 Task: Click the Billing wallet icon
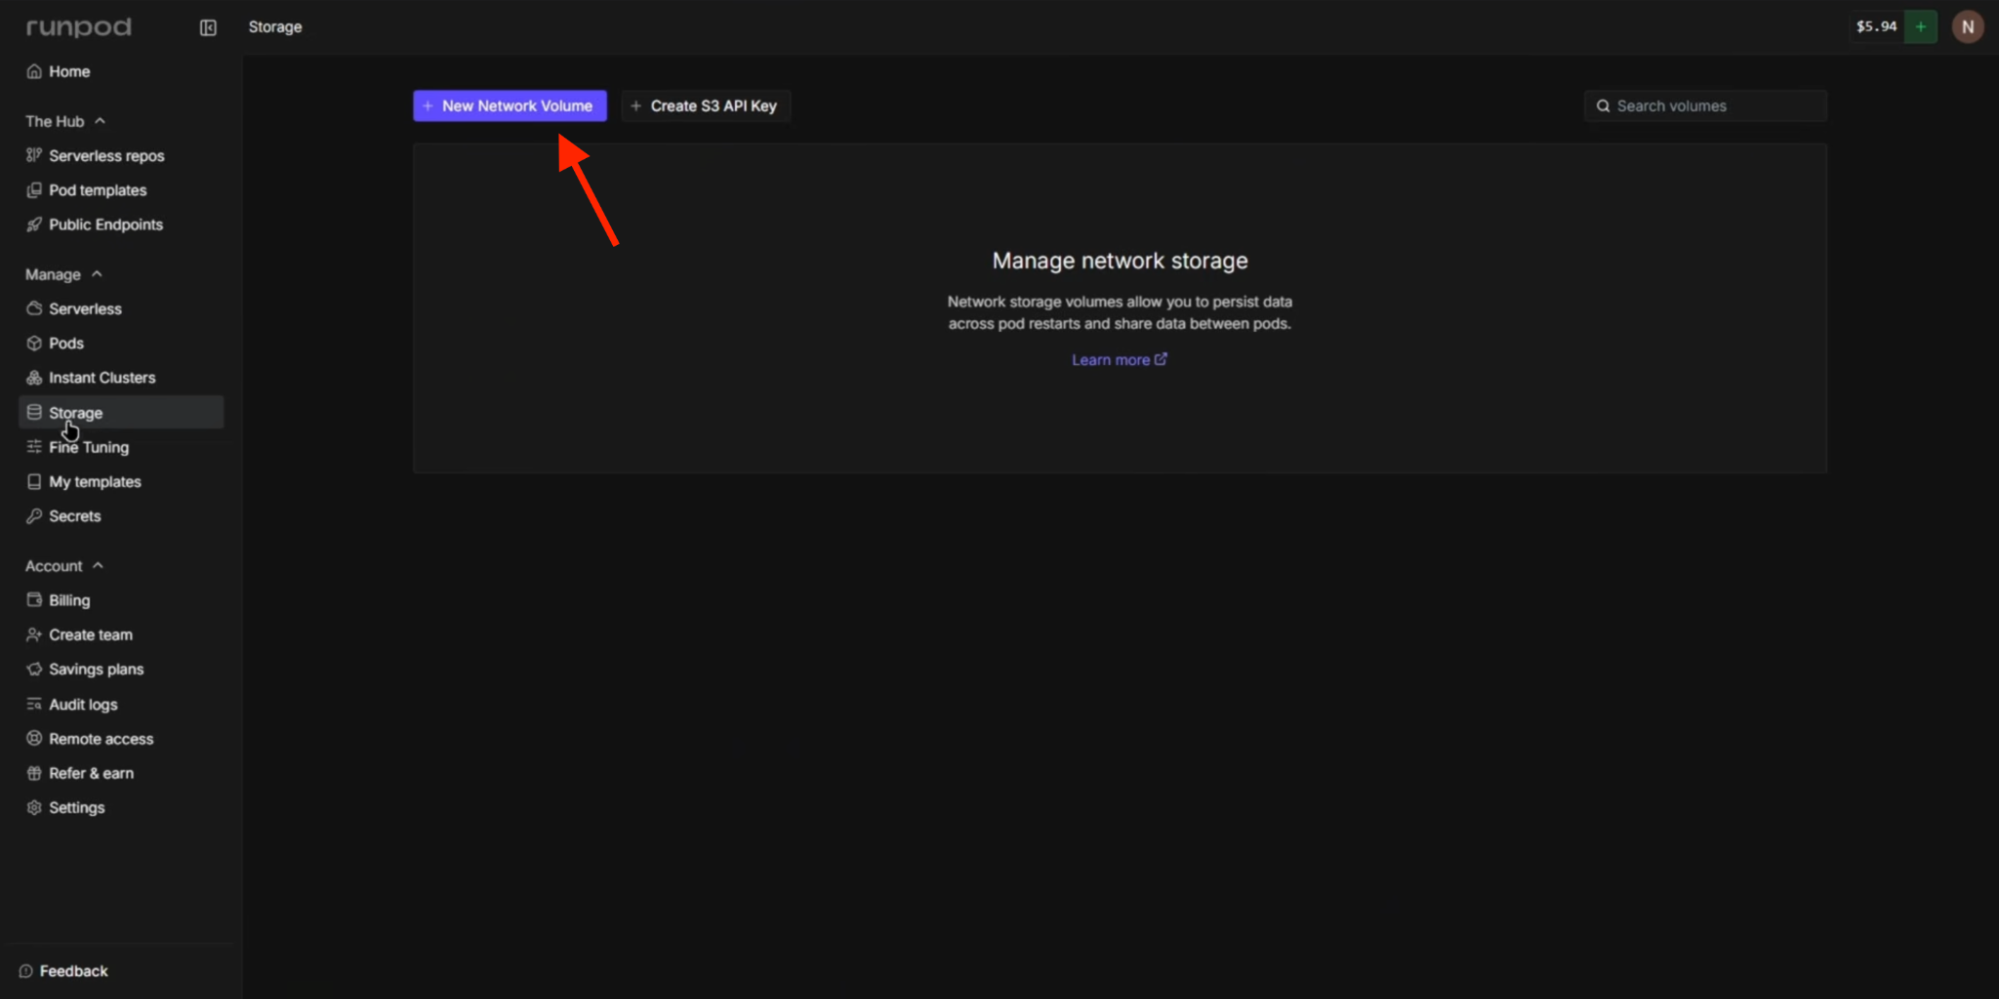point(34,600)
